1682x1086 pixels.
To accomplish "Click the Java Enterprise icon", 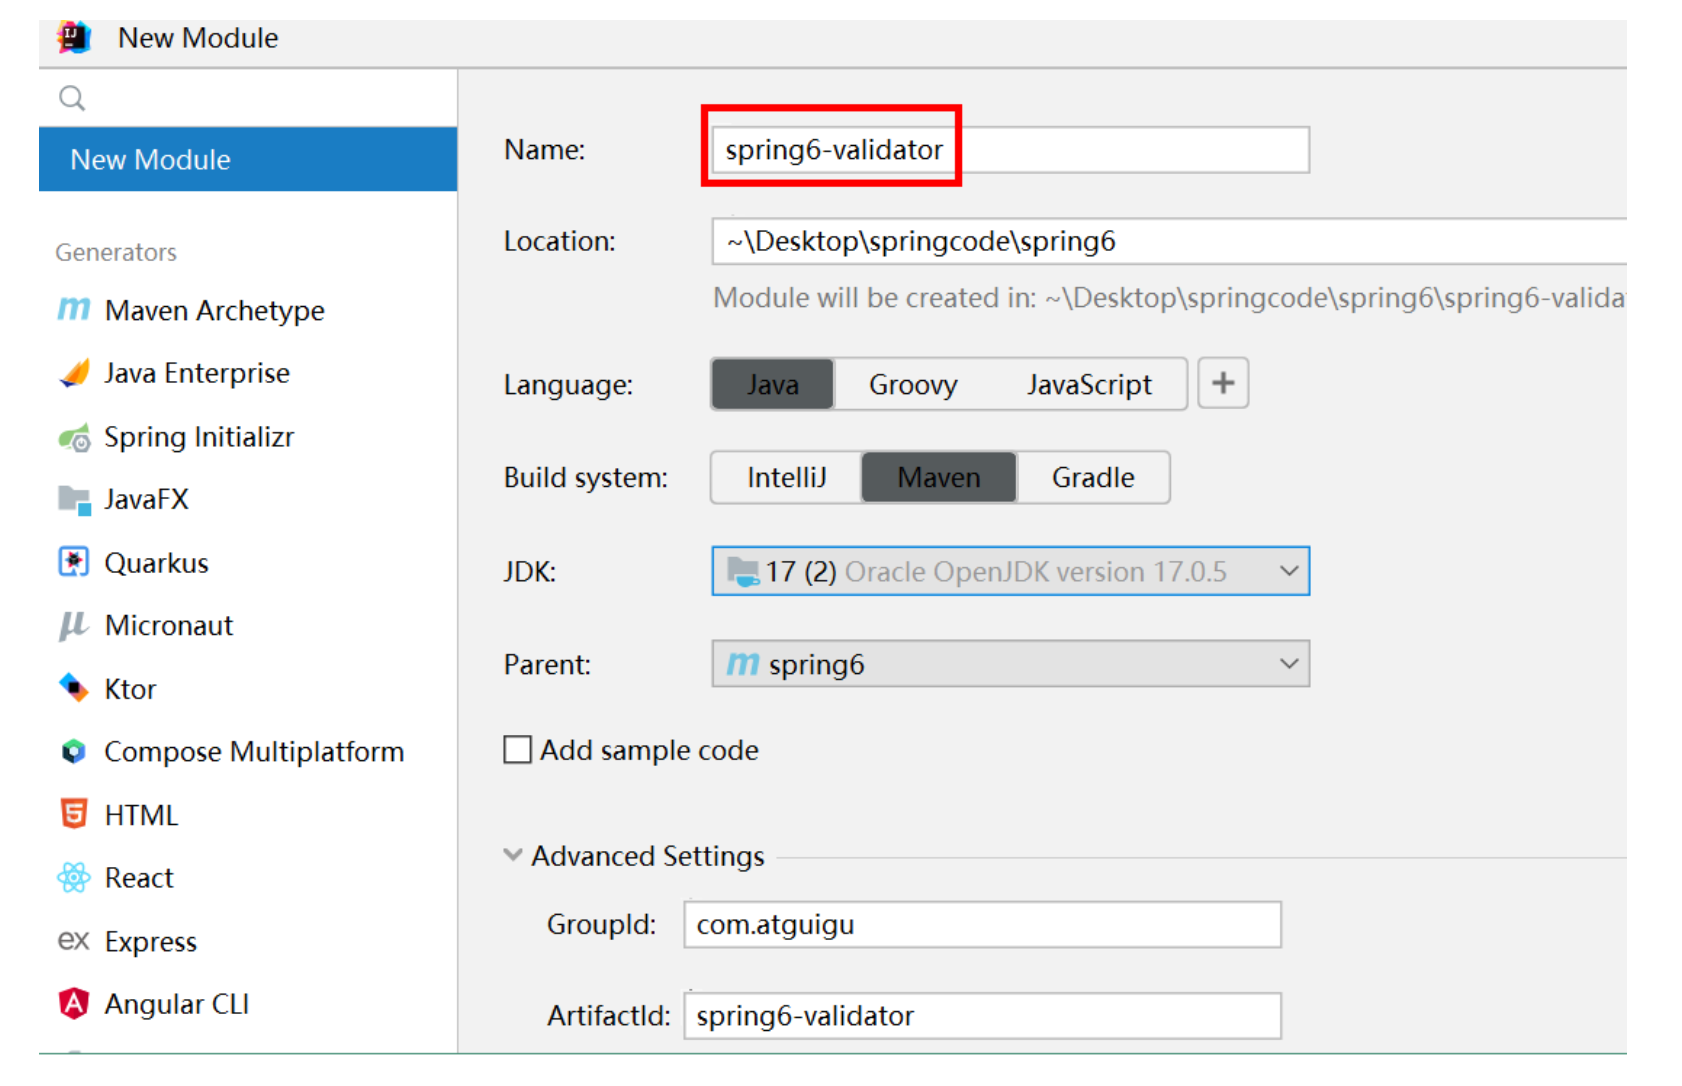I will pos(74,373).
